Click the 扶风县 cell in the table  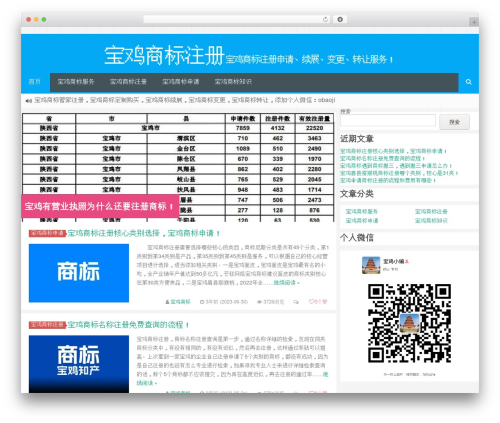point(186,190)
